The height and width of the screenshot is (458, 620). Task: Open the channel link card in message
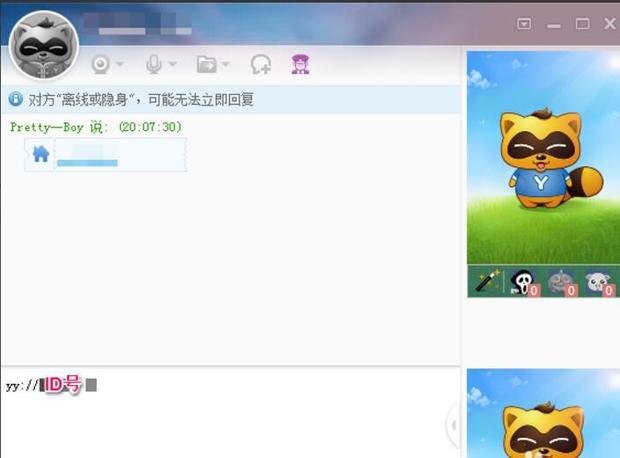pyautogui.click(x=105, y=155)
